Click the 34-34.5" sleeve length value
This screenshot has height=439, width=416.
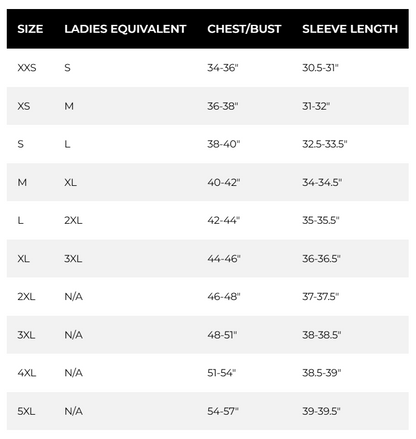(x=322, y=182)
